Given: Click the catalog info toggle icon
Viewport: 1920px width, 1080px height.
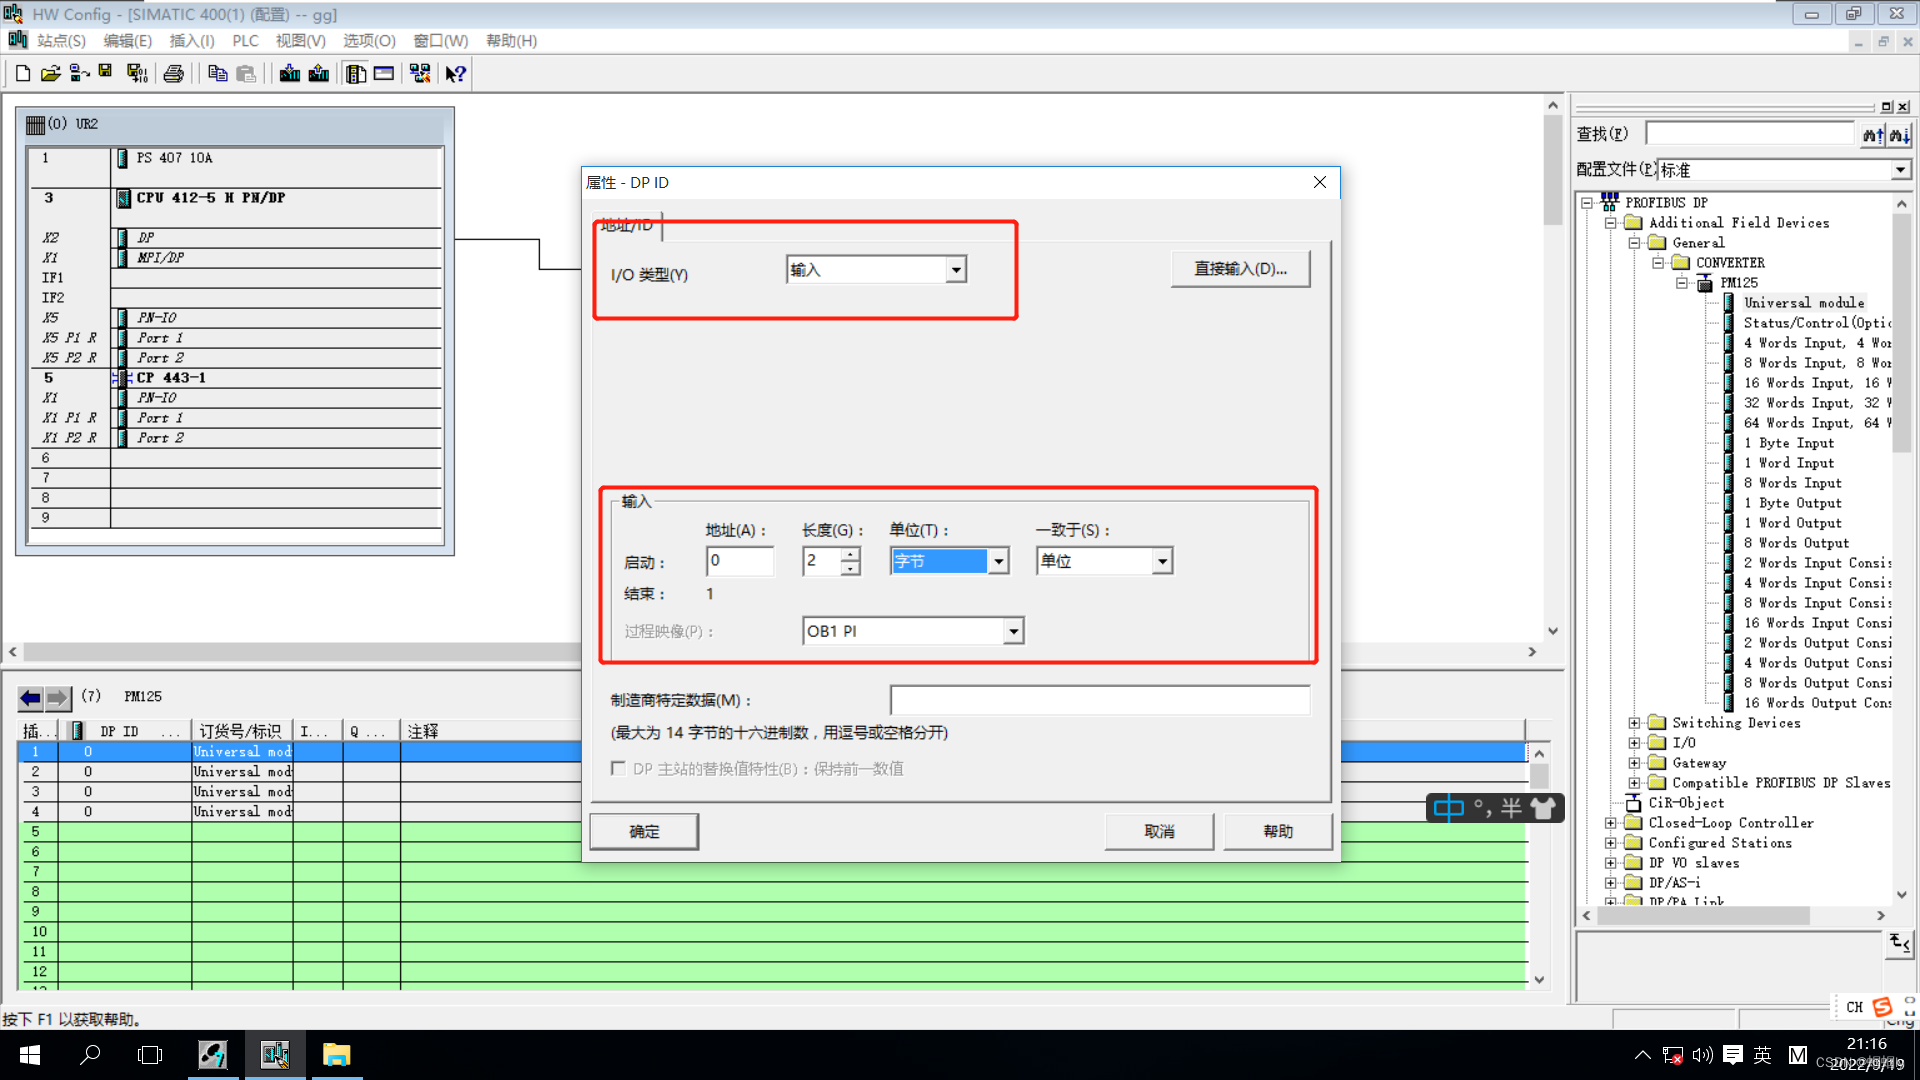Looking at the screenshot, I should (x=1900, y=942).
